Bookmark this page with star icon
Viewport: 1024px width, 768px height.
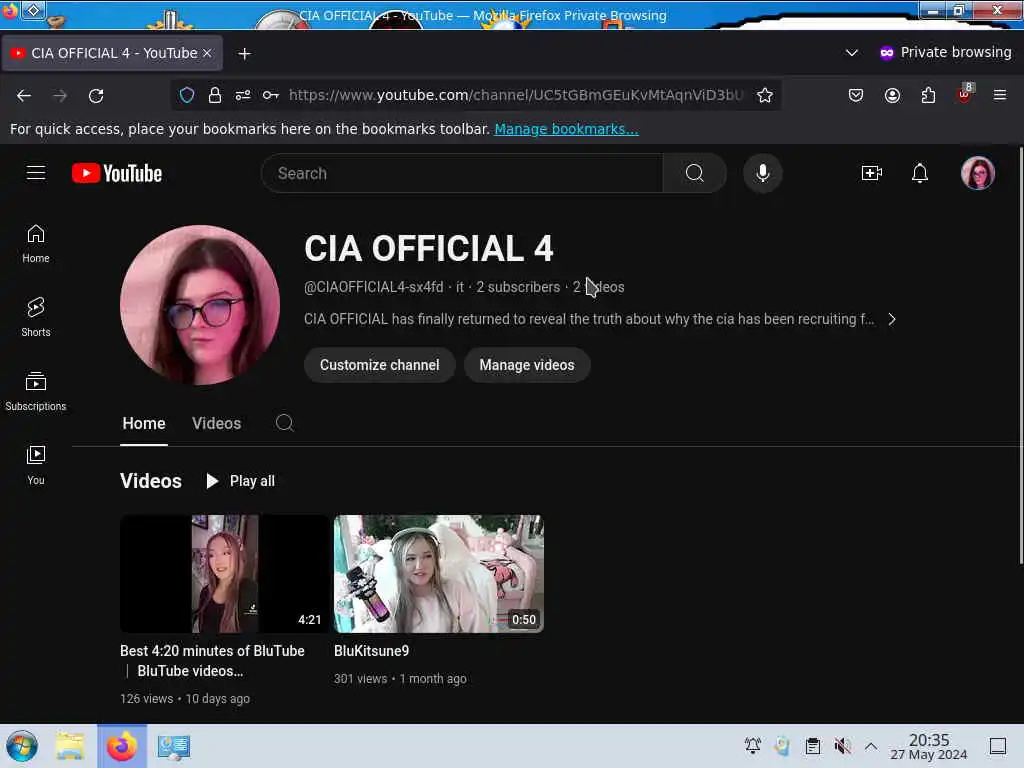(x=765, y=95)
